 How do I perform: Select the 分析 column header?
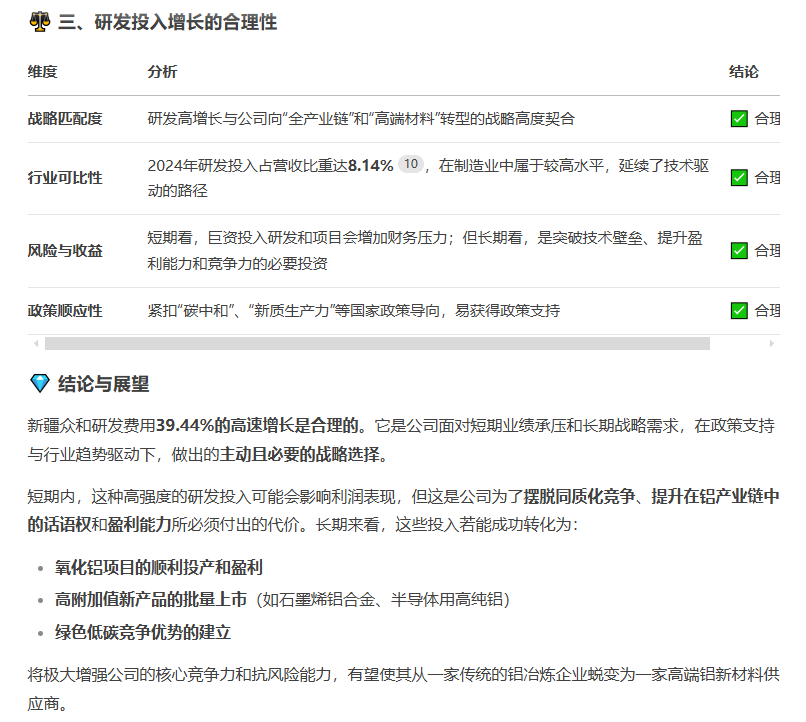(162, 71)
